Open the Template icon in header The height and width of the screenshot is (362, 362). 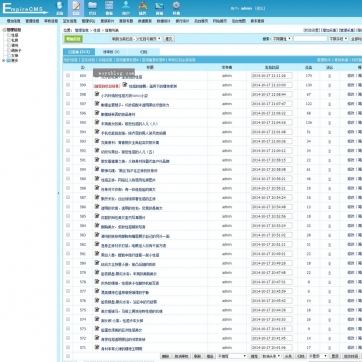click(109, 8)
